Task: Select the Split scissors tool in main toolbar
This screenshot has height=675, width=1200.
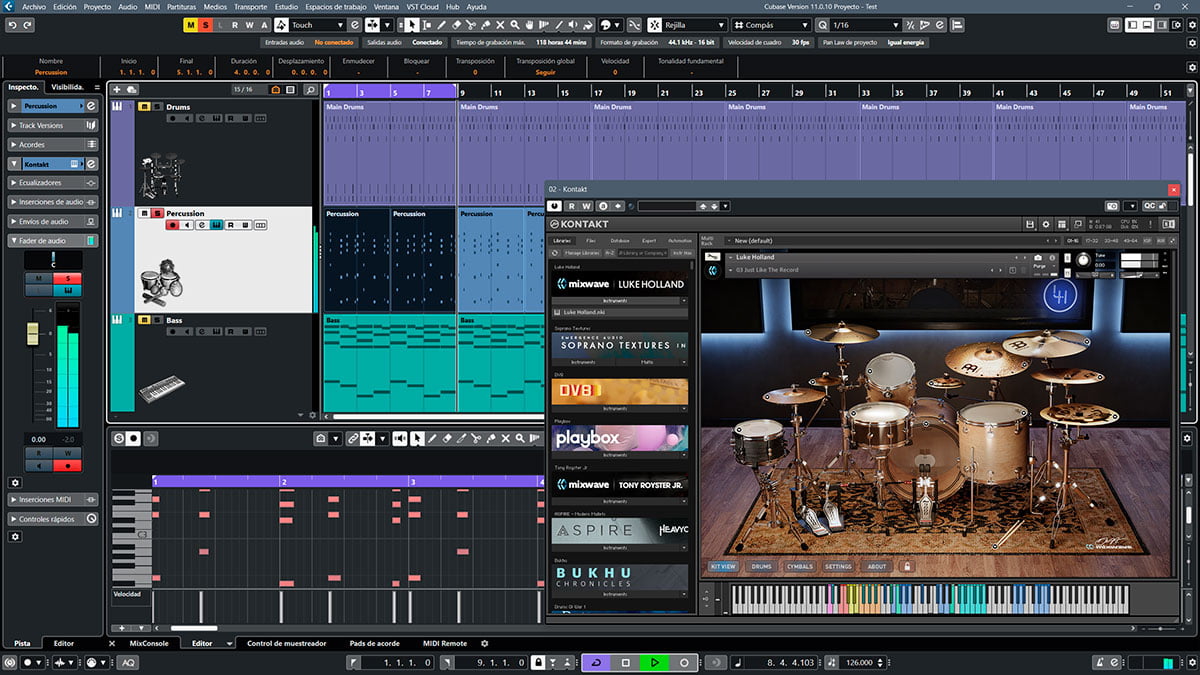Action: point(471,24)
